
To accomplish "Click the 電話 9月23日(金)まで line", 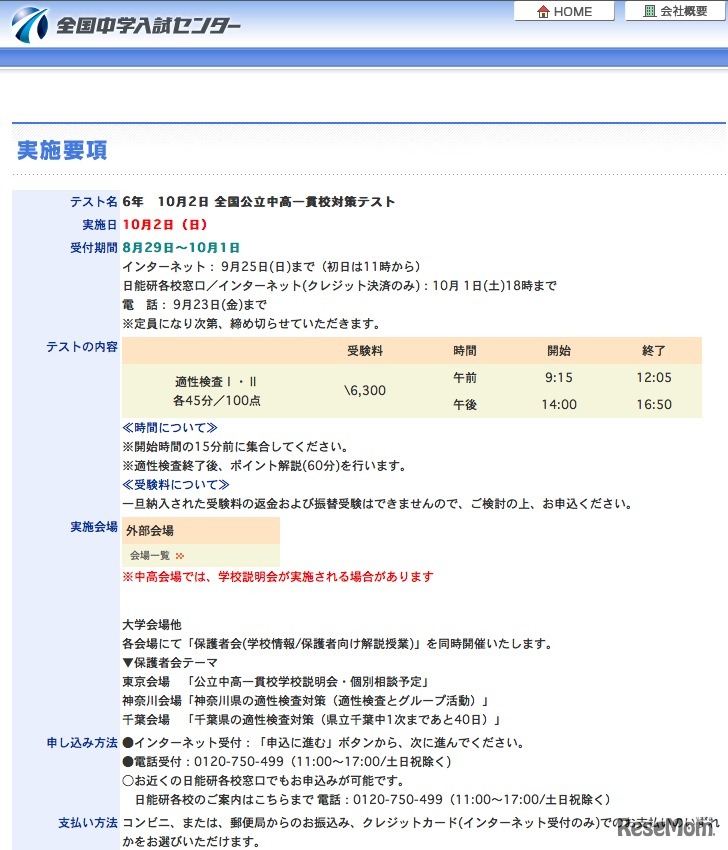I will 195,305.
